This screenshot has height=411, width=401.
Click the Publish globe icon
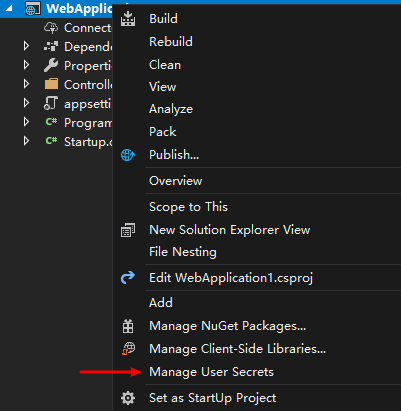pyautogui.click(x=128, y=155)
